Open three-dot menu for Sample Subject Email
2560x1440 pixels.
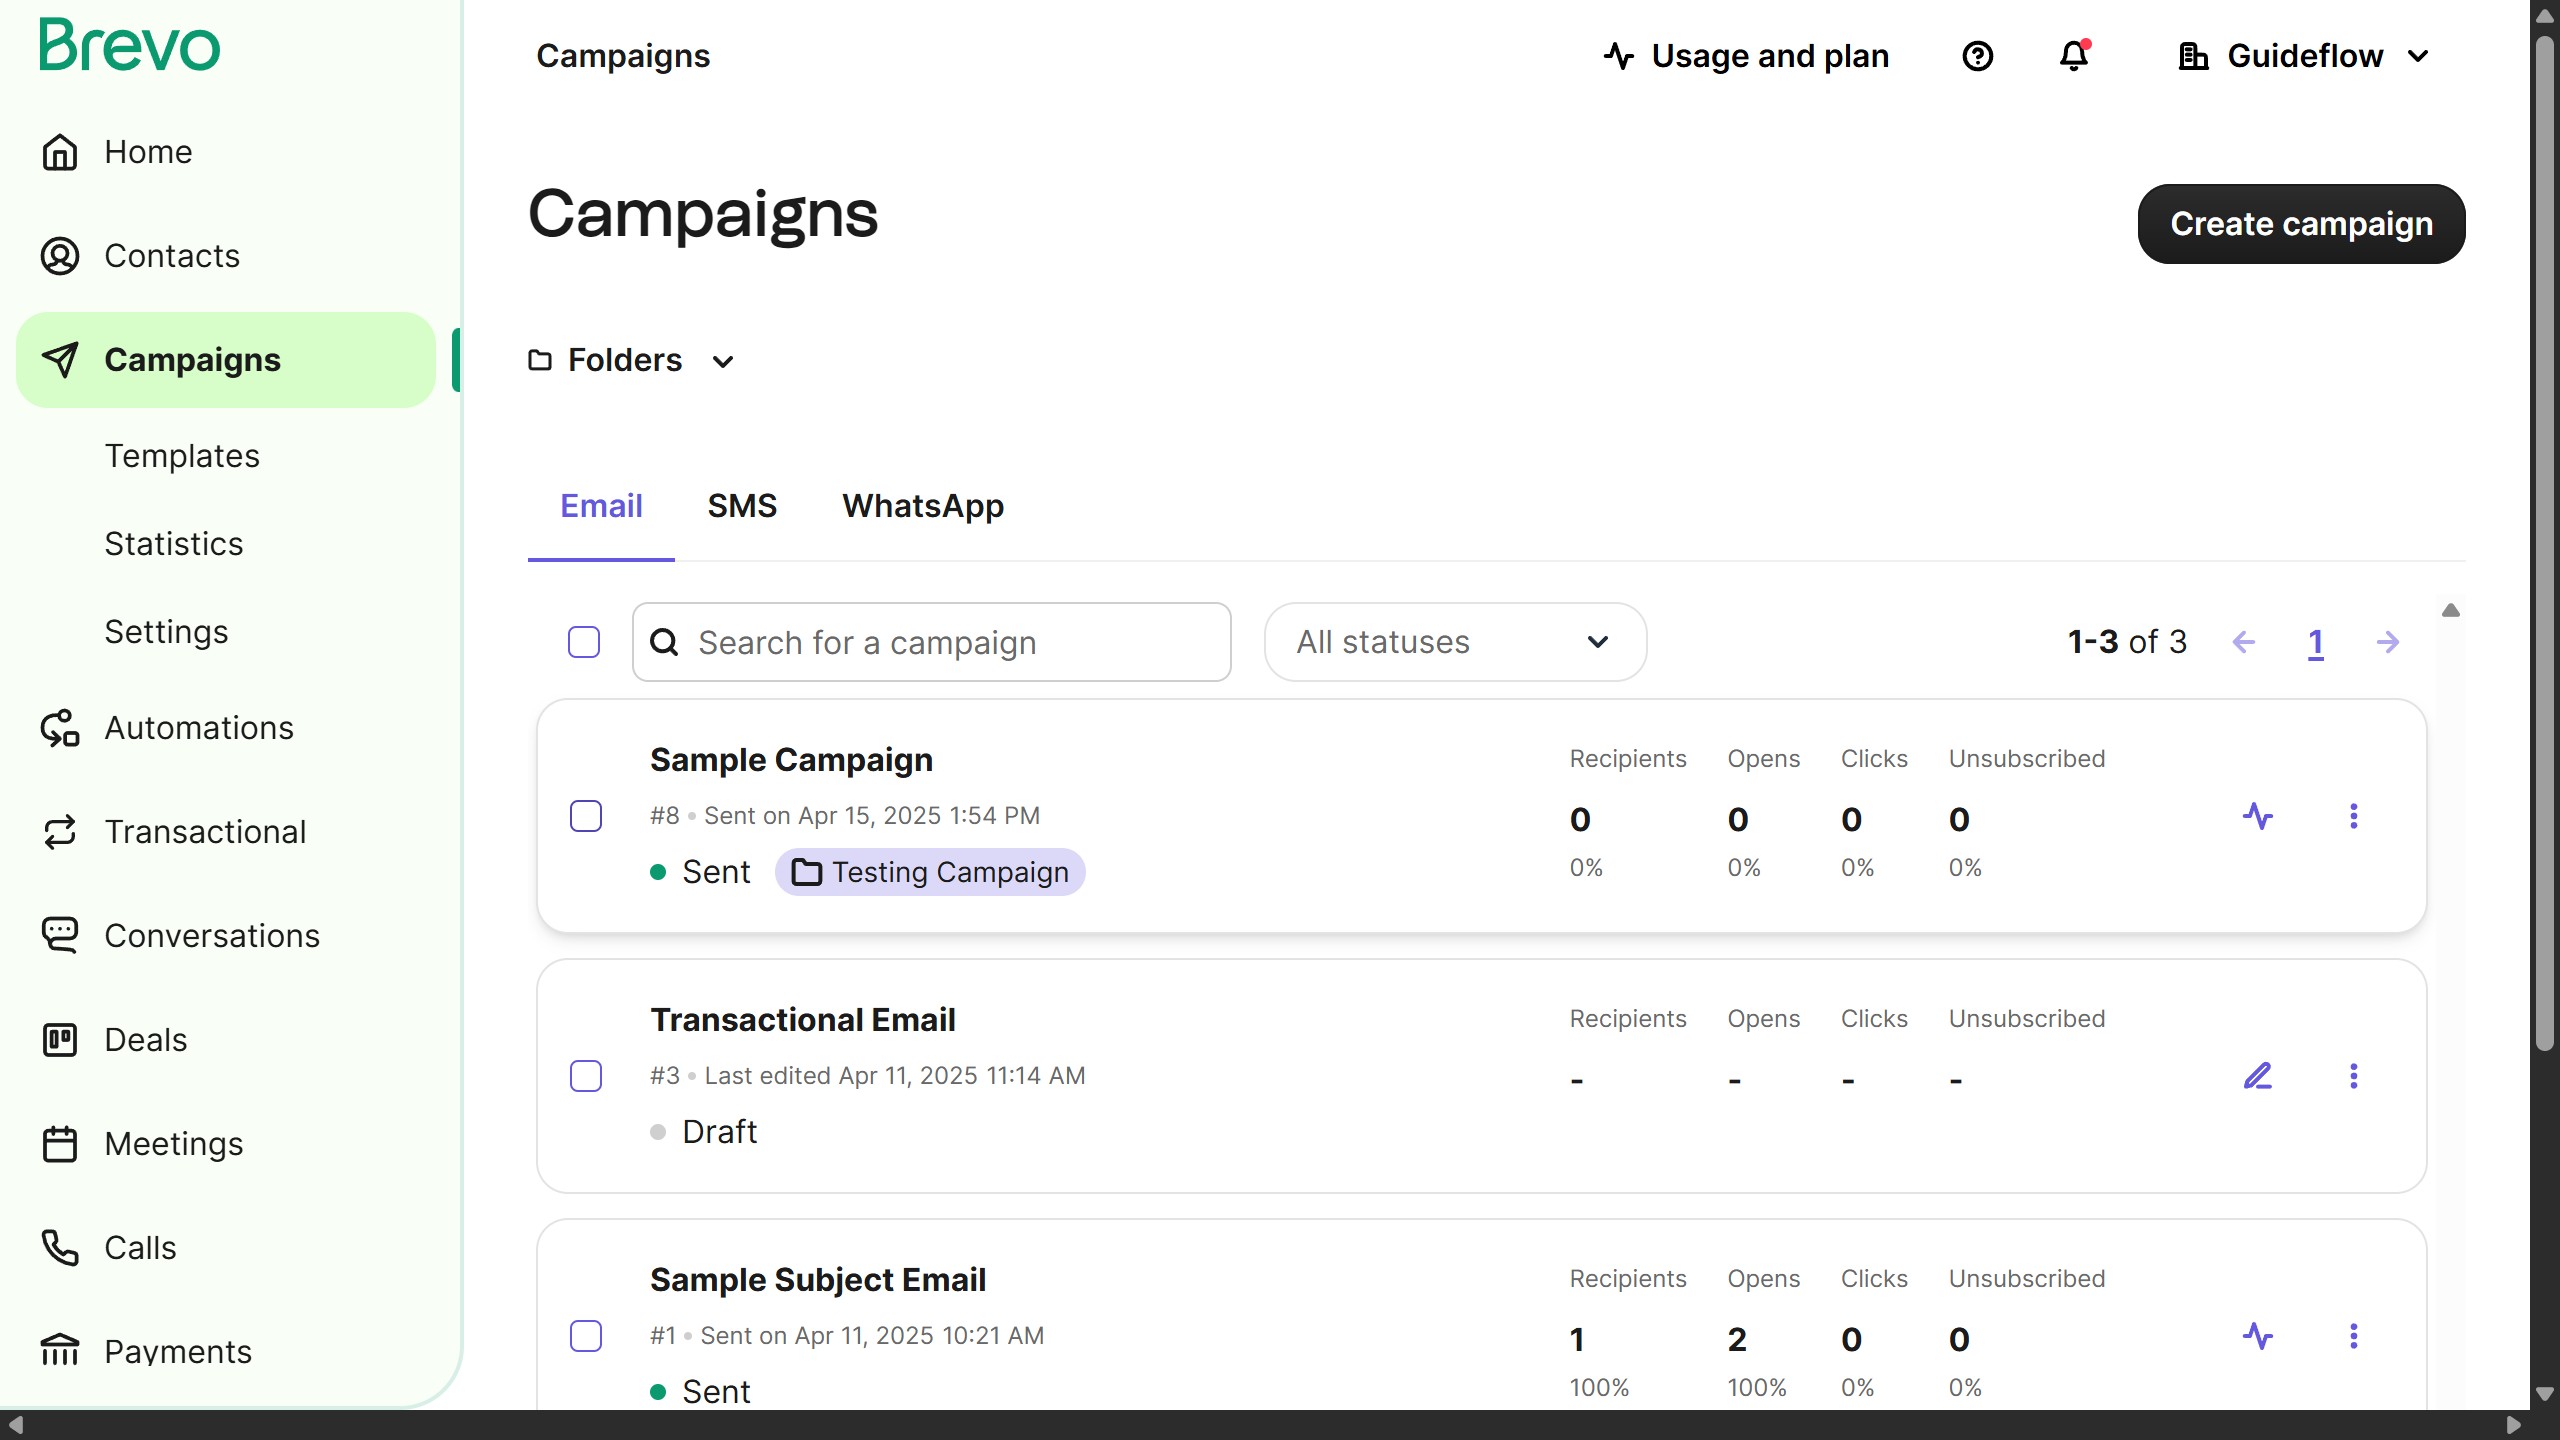tap(2353, 1336)
